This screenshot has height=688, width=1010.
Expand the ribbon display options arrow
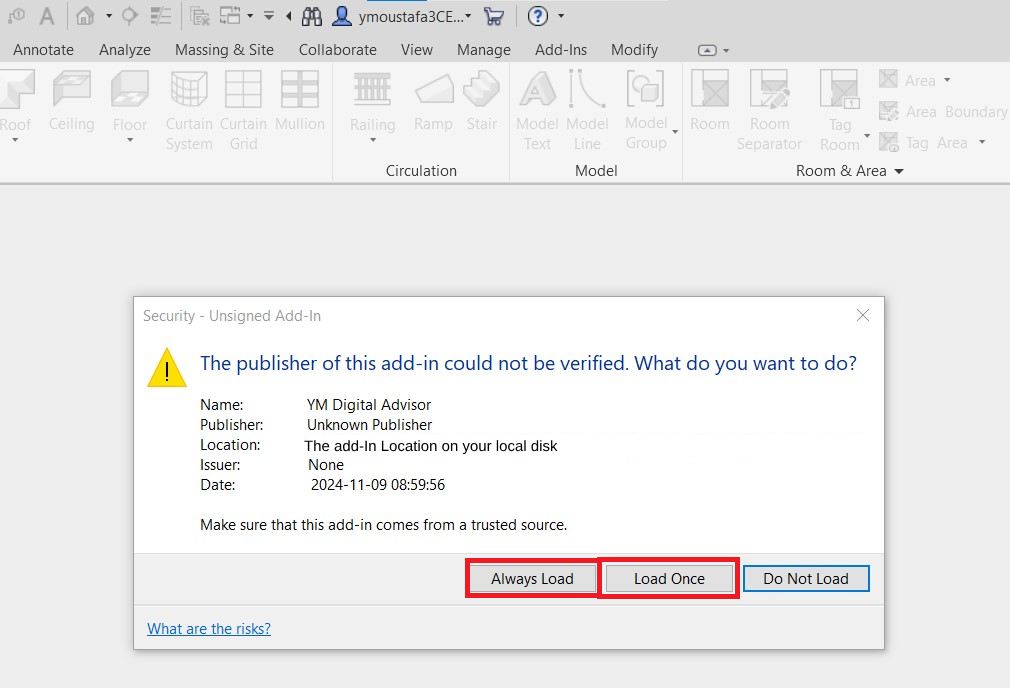726,50
